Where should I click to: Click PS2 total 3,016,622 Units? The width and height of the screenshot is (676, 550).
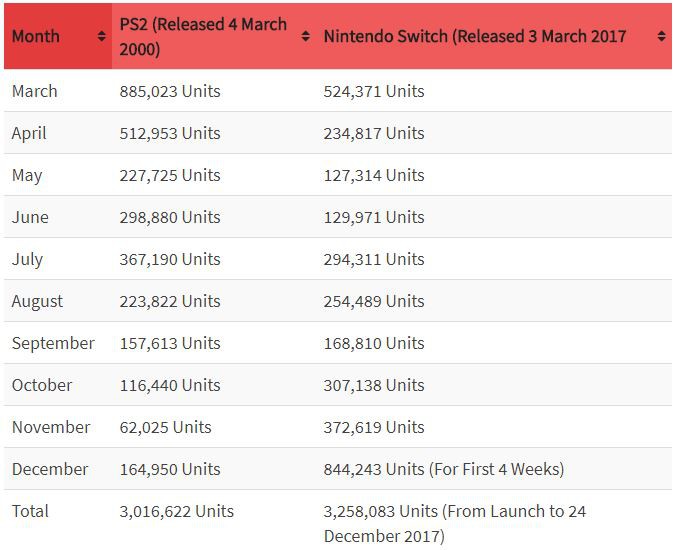point(176,511)
